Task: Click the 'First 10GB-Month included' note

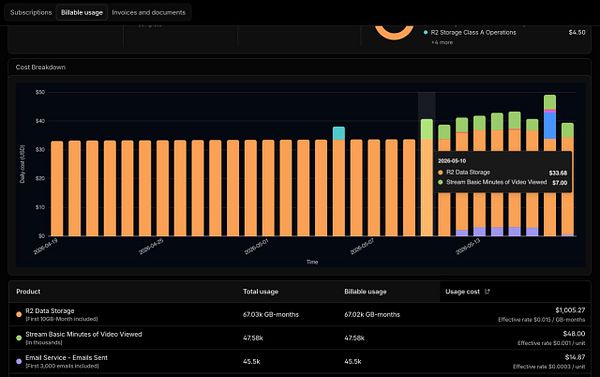Action: coord(62,319)
